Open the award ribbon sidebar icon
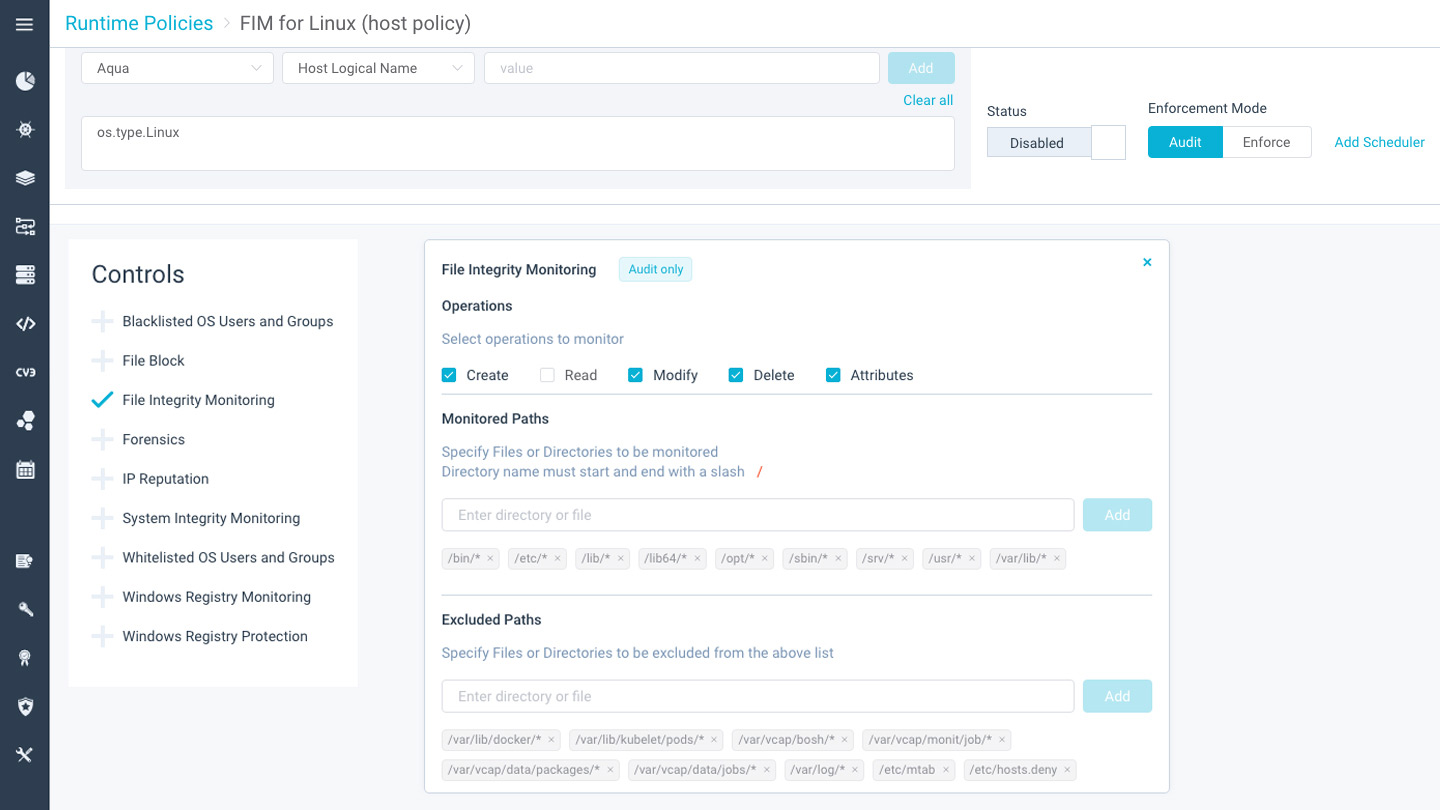The height and width of the screenshot is (810, 1440). point(25,657)
